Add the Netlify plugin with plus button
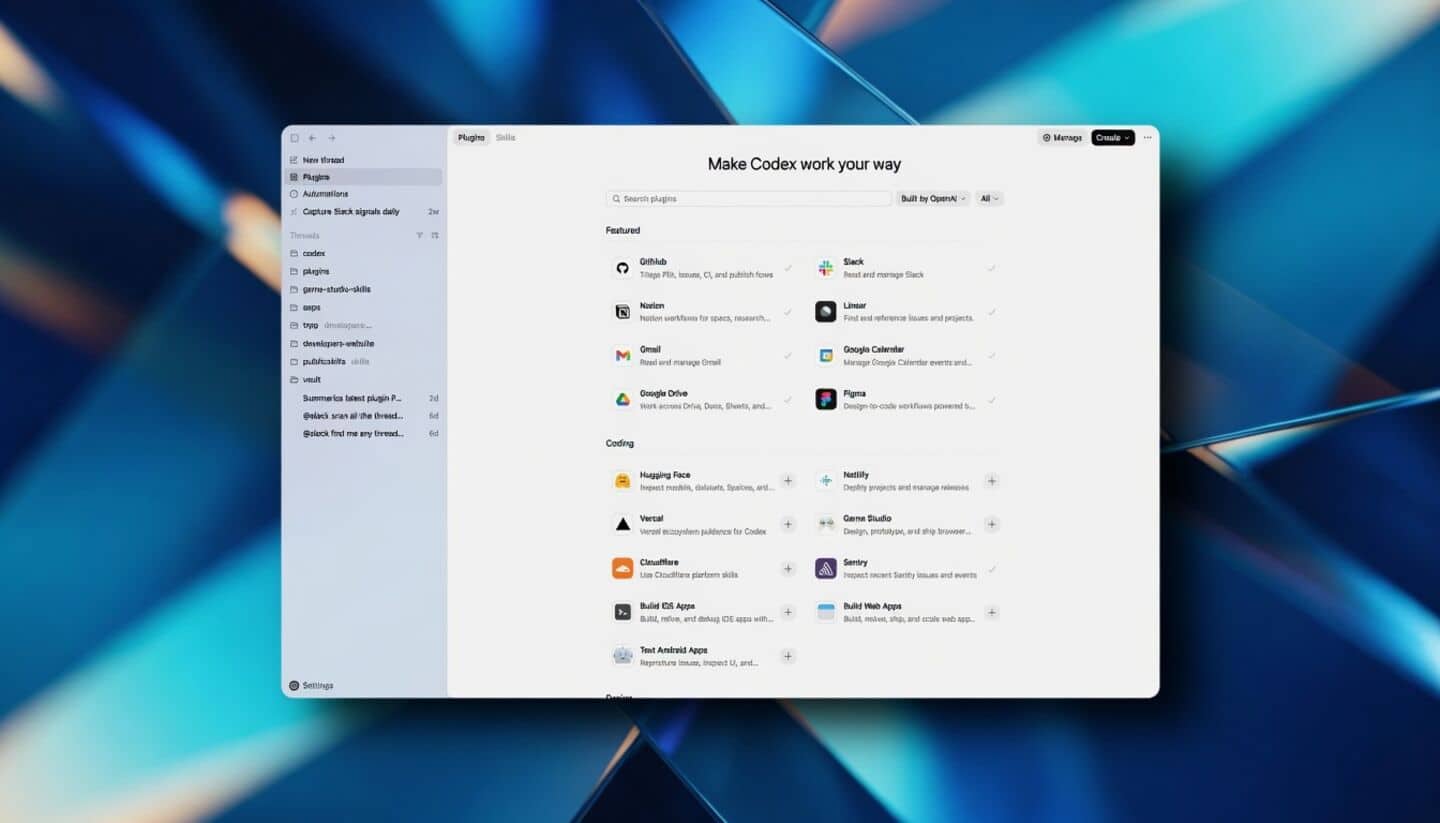The height and width of the screenshot is (823, 1440). click(x=991, y=481)
